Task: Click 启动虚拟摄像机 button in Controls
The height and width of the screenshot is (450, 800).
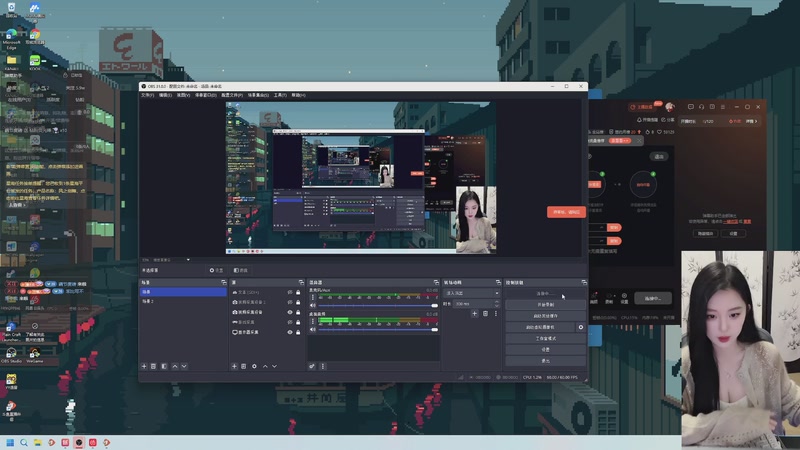Action: (x=540, y=327)
